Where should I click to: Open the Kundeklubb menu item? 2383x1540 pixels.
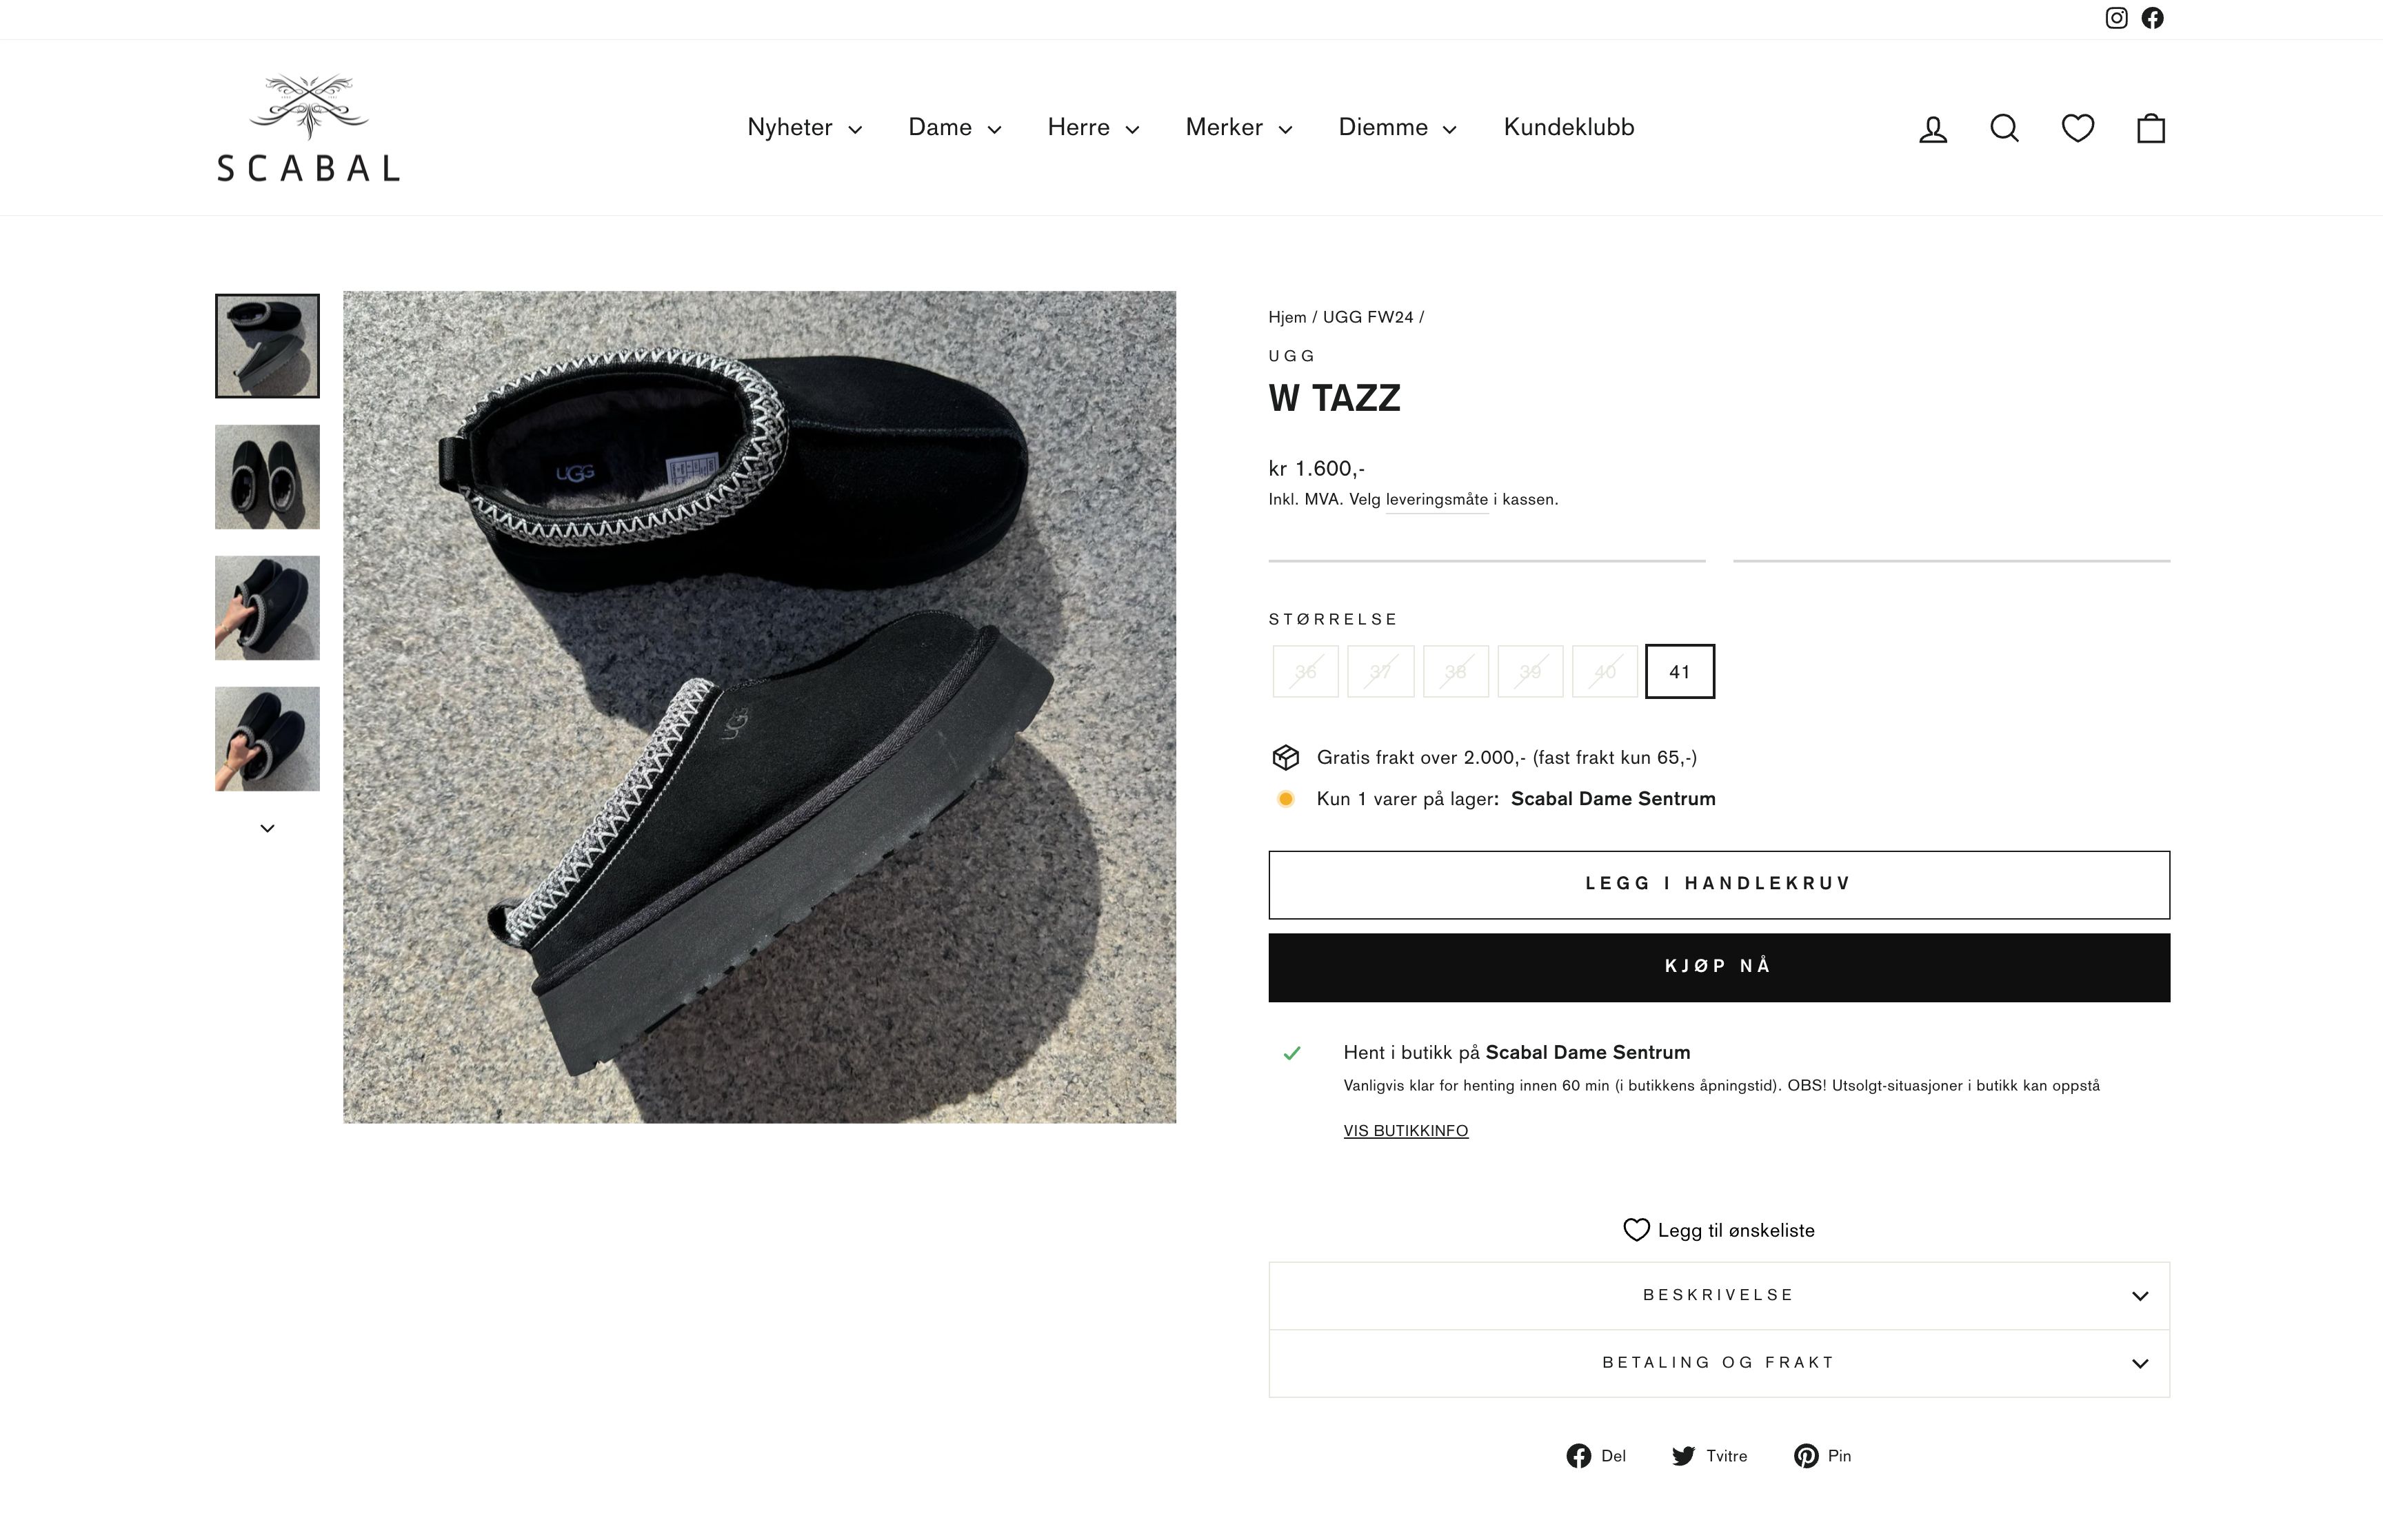[x=1568, y=127]
